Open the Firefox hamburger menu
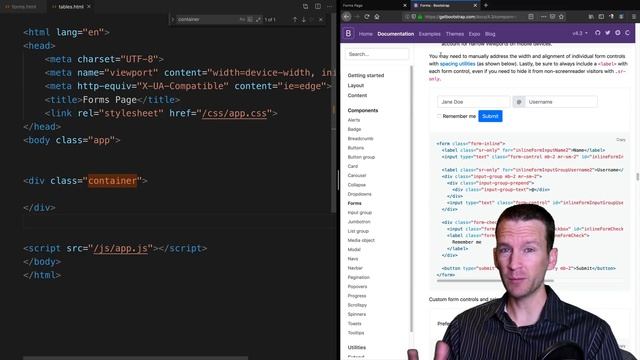640x360 pixels. pyautogui.click(x=634, y=17)
